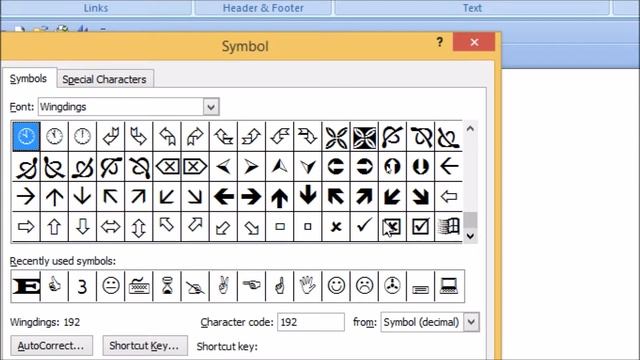The width and height of the screenshot is (640, 360).
Task: Click the Shortcut Key... button
Action: [145, 346]
